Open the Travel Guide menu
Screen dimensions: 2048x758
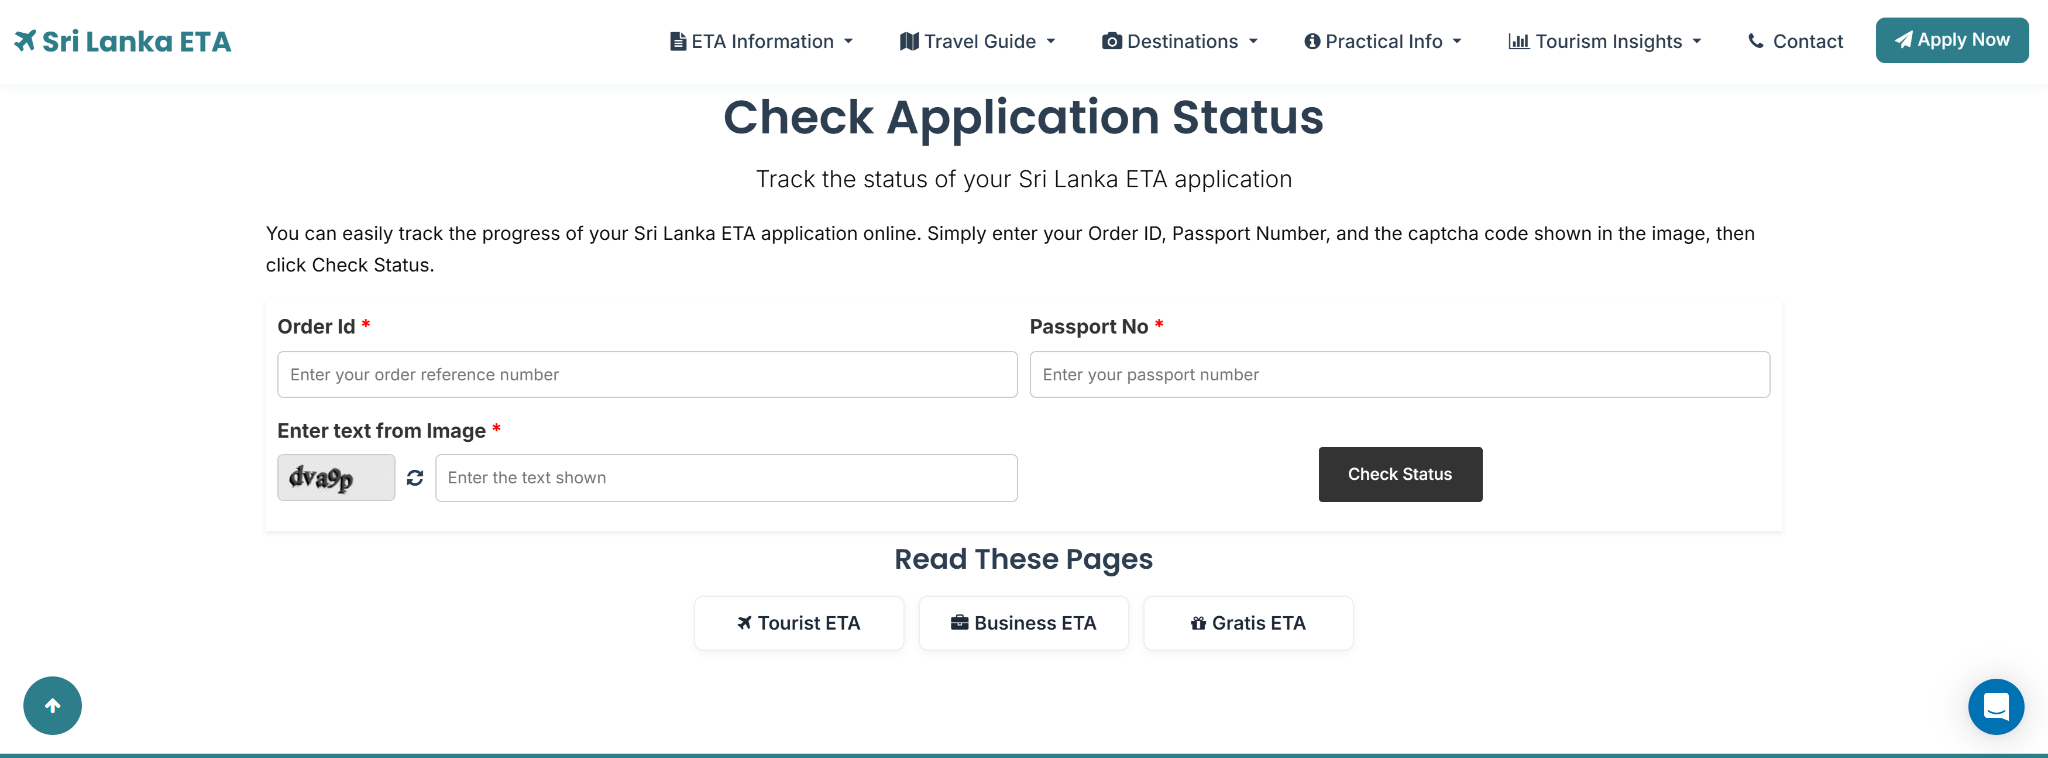[978, 41]
